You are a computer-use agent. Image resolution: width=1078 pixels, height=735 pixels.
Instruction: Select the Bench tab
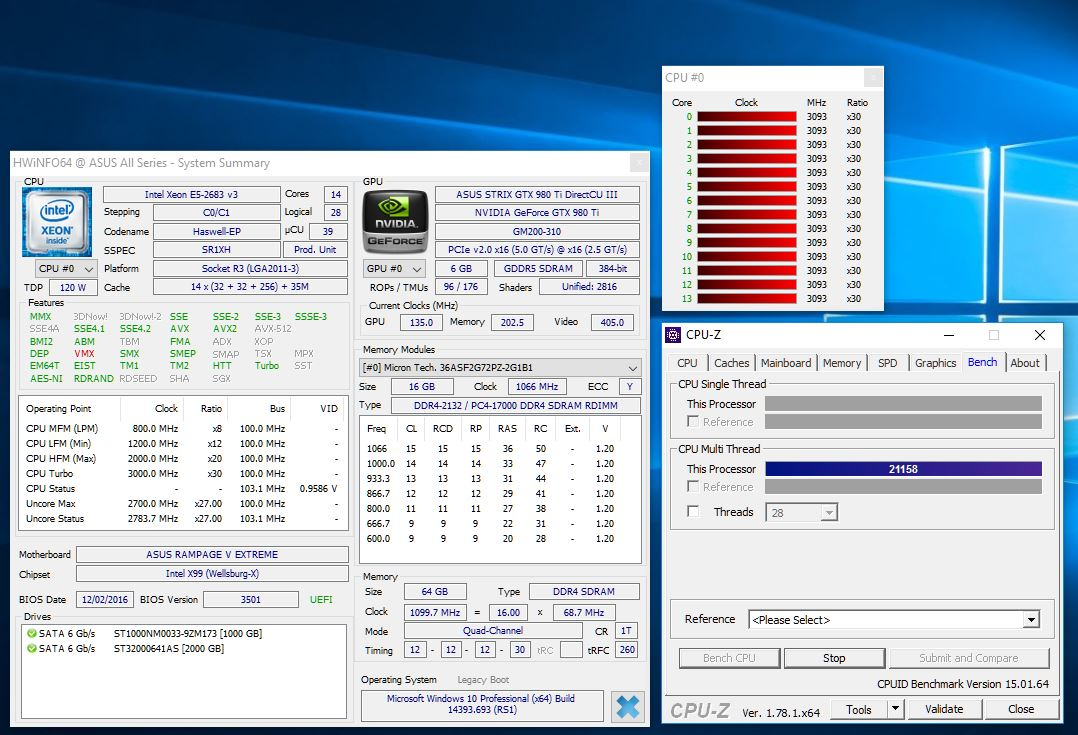pyautogui.click(x=982, y=362)
